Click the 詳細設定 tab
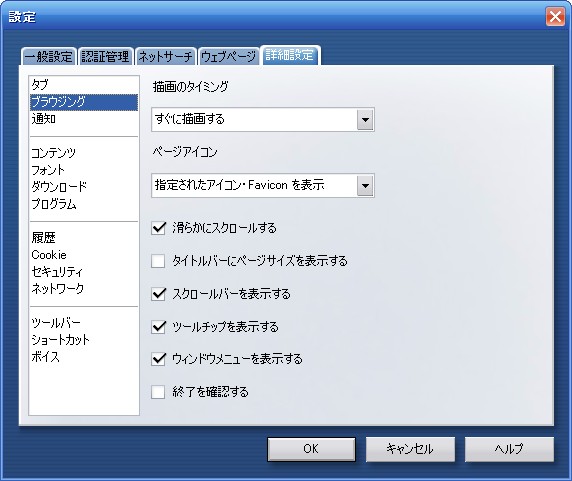 [x=290, y=55]
